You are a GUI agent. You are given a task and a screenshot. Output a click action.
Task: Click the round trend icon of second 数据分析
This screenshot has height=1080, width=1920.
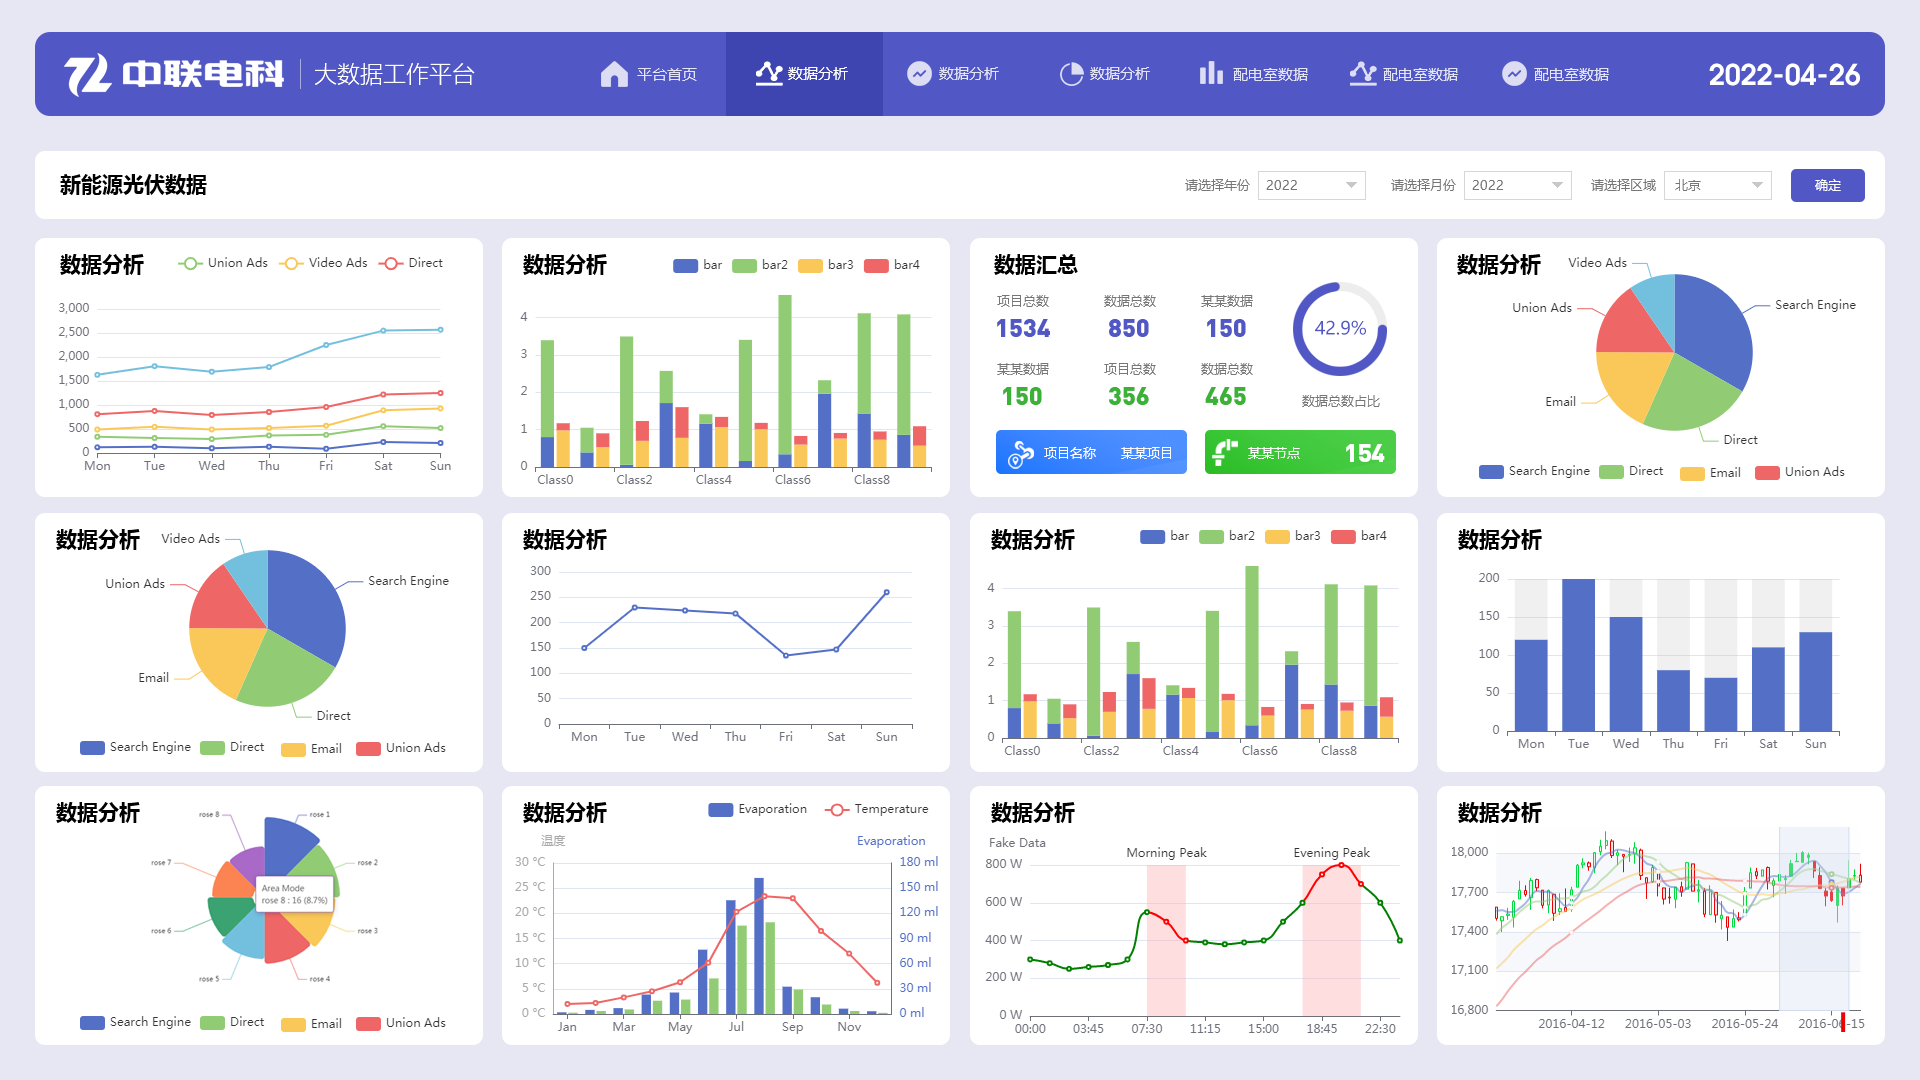click(x=919, y=74)
